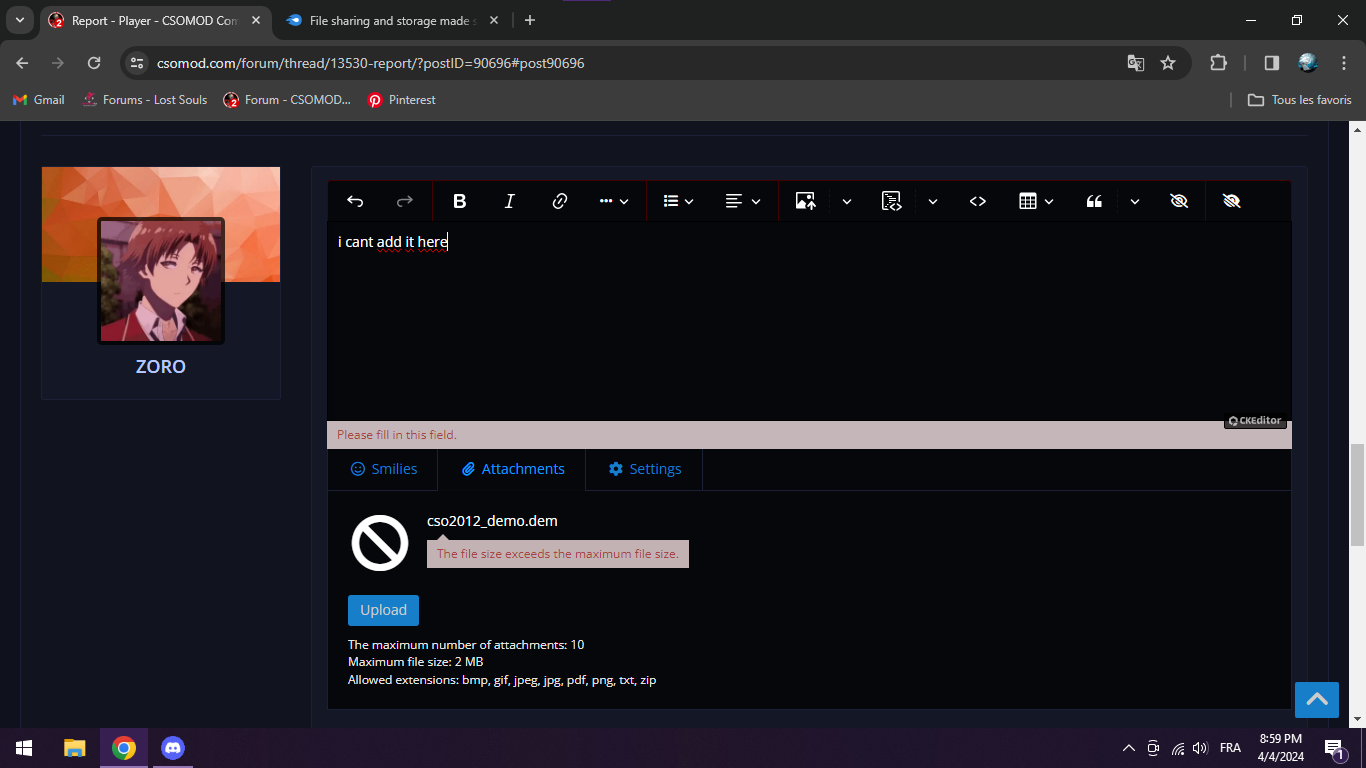Insert a link using the chain icon
The width and height of the screenshot is (1366, 768).
[x=560, y=201]
